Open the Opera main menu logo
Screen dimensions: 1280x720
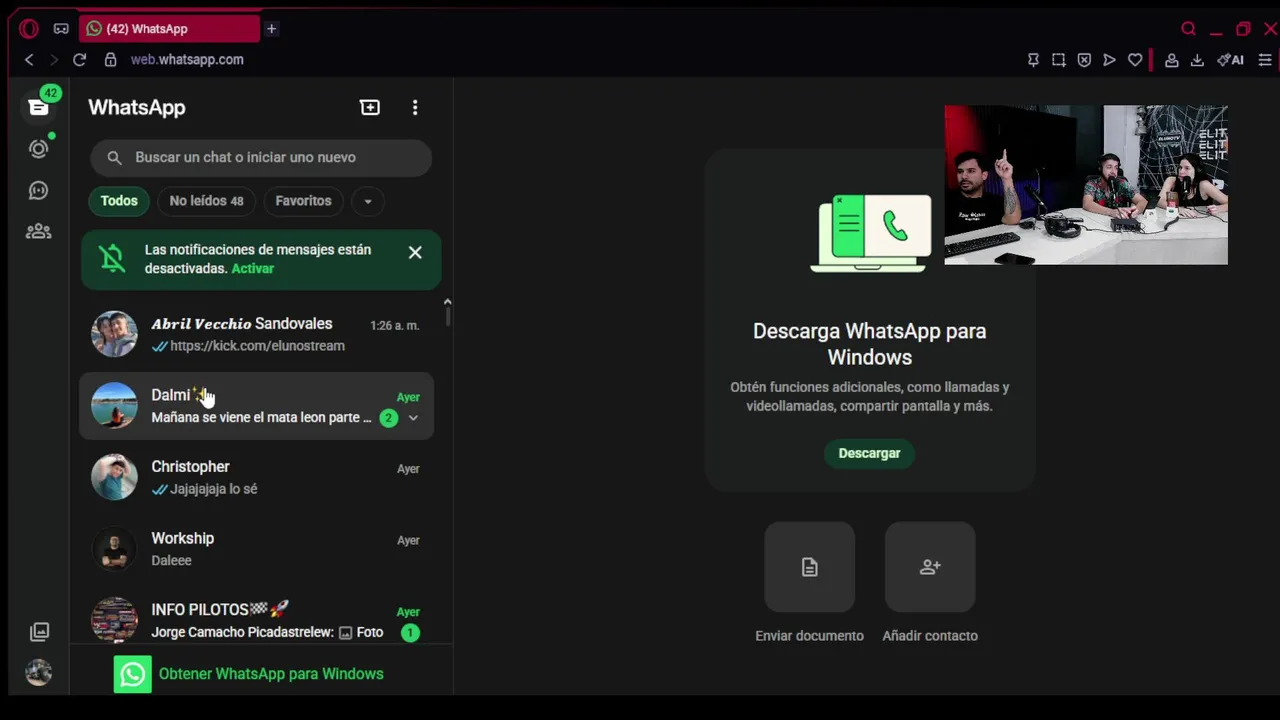click(29, 29)
